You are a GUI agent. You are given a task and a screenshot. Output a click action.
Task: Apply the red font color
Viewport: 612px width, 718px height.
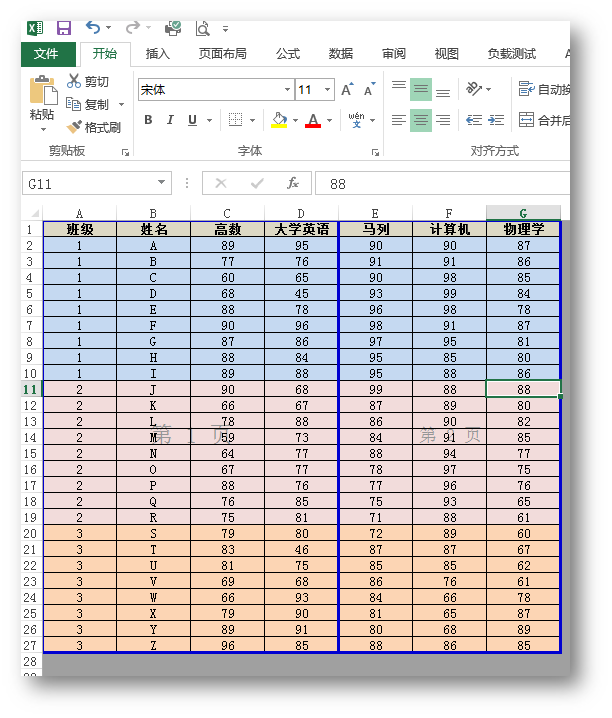pos(313,120)
